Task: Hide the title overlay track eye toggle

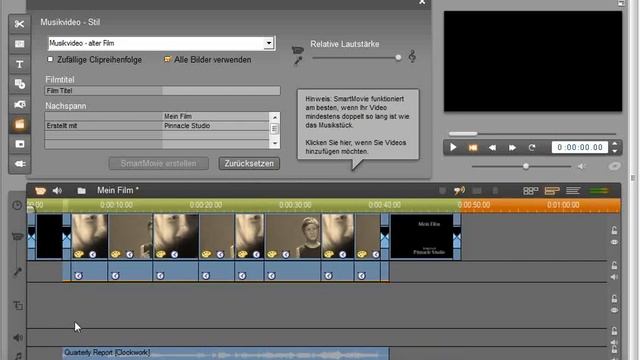Action: click(614, 311)
